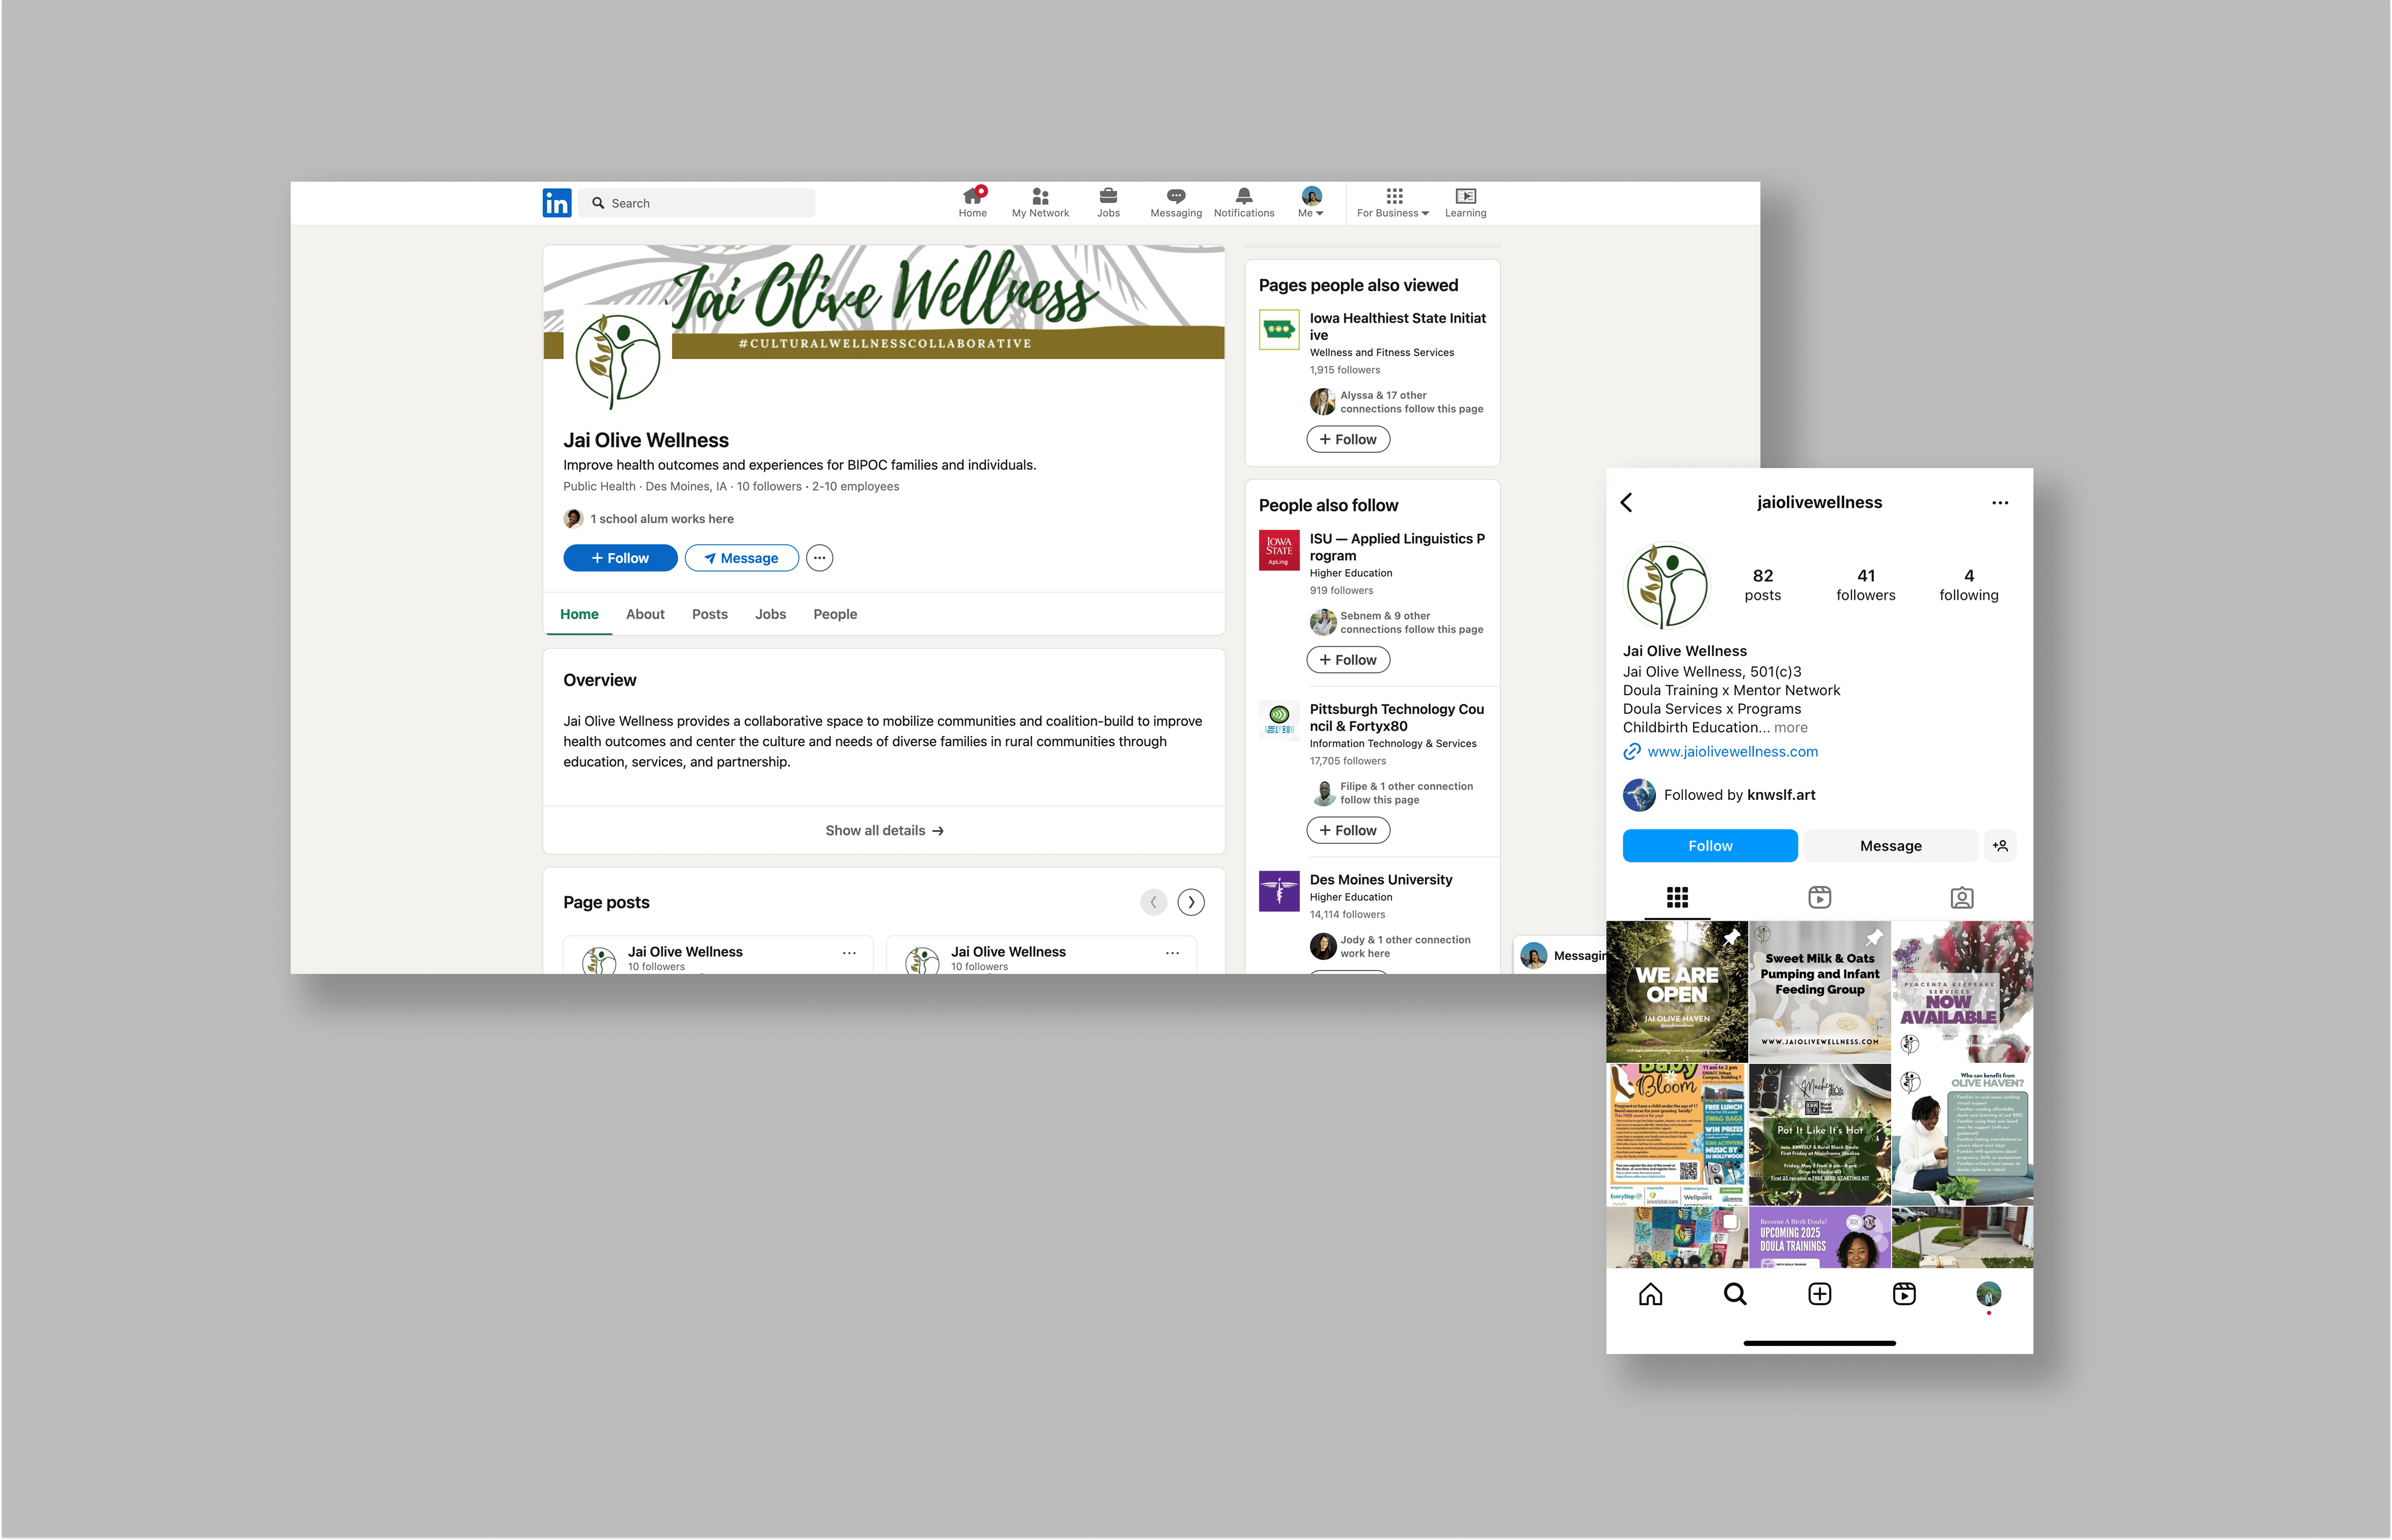The height and width of the screenshot is (1540, 2392).
Task: Open Olive Haven benefits post
Action: pos(1962,1134)
